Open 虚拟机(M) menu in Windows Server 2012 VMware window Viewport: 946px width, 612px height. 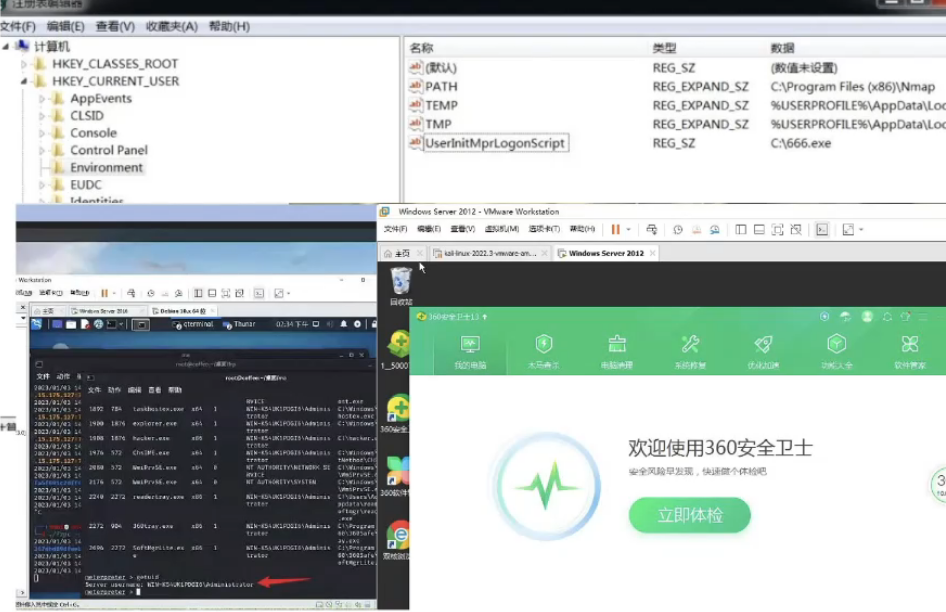[501, 229]
